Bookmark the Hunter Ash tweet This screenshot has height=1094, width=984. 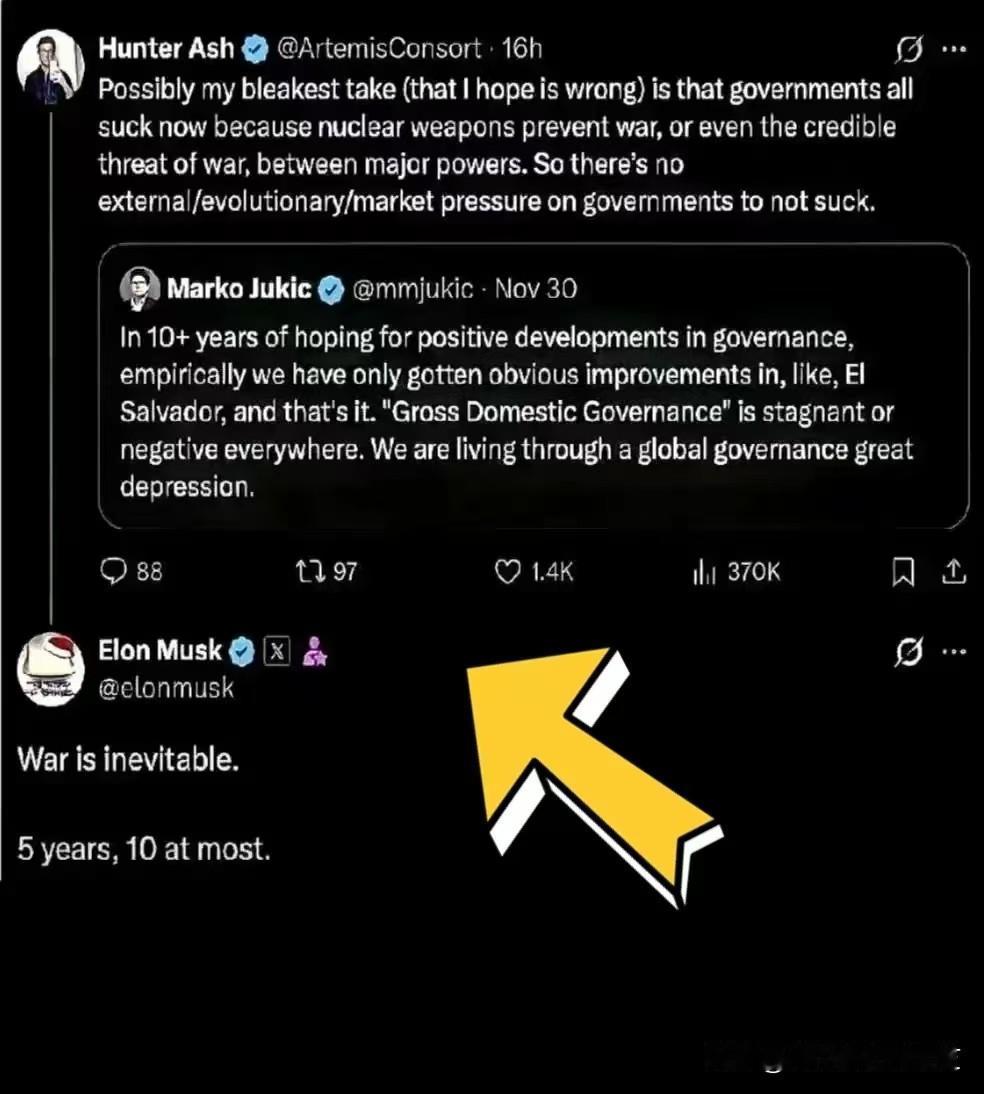point(903,571)
